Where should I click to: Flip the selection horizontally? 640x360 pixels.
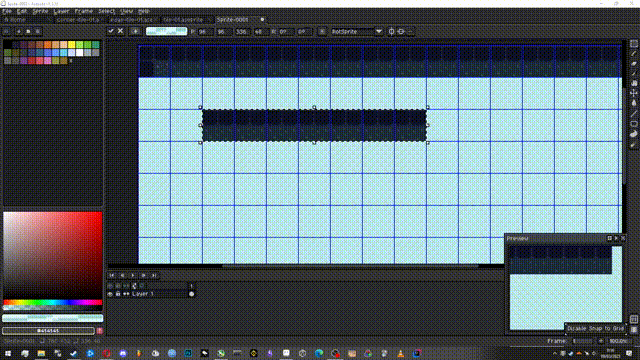pos(391,31)
